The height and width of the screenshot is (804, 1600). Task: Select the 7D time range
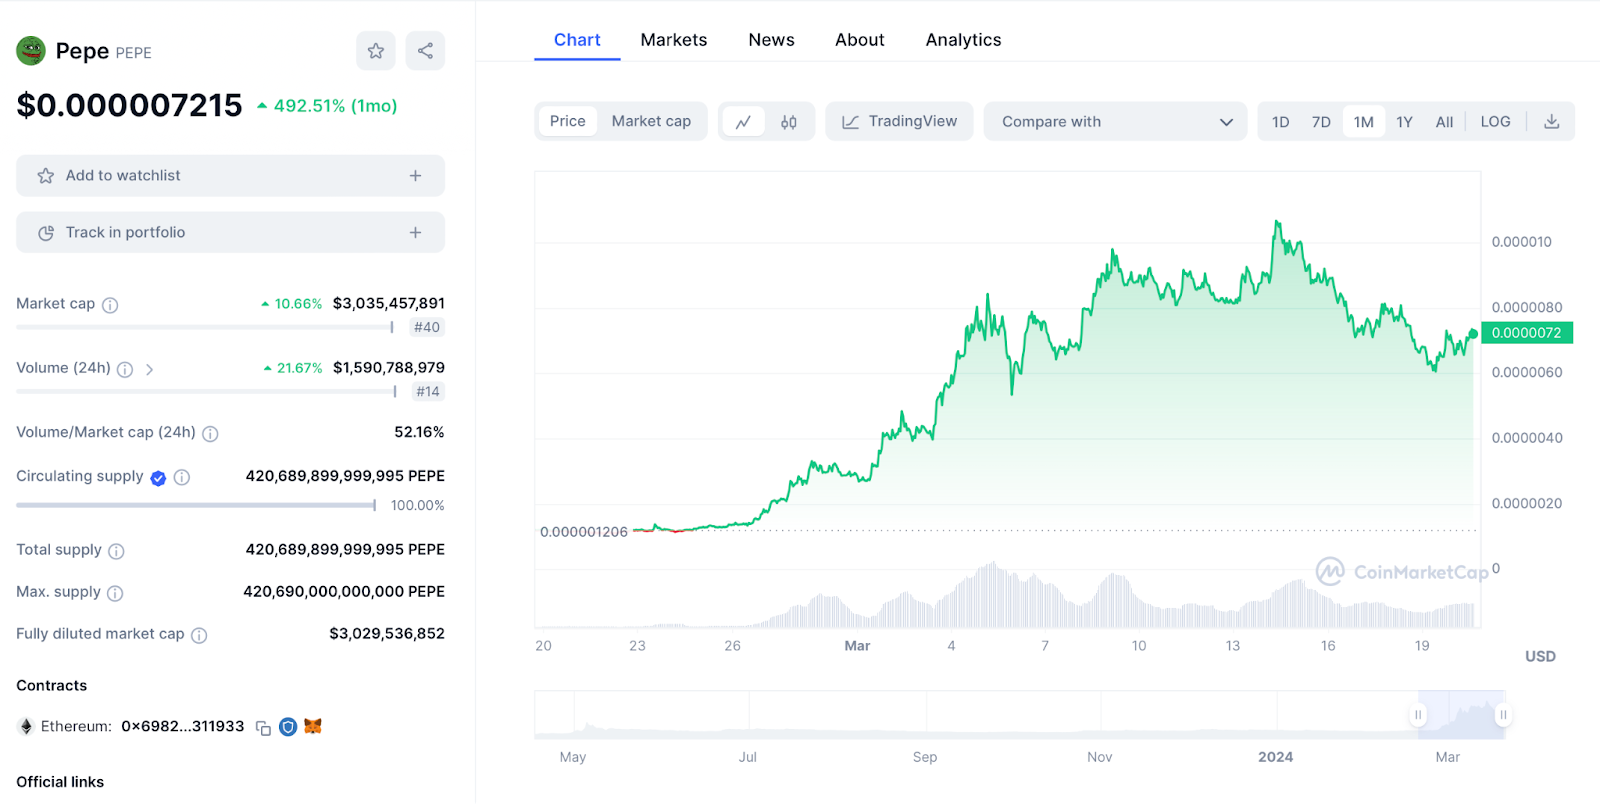1321,122
